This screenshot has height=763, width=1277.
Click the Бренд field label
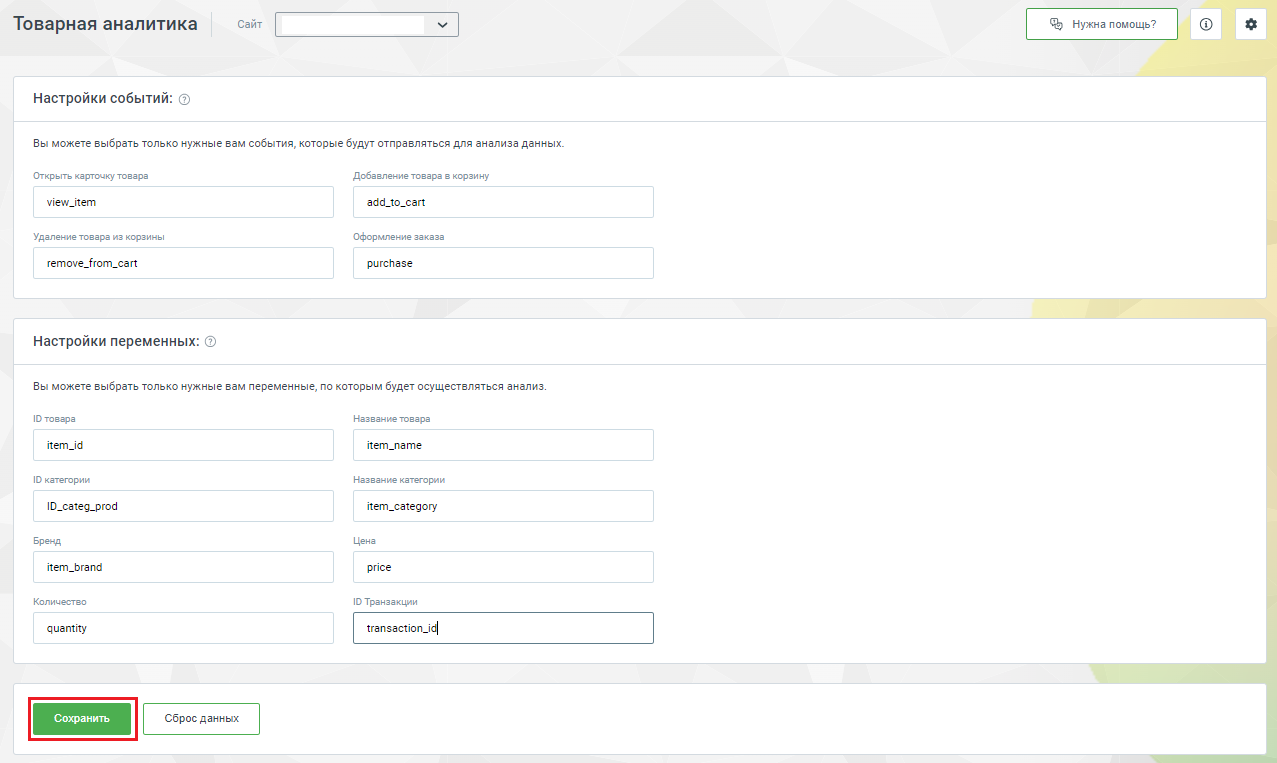(x=47, y=541)
